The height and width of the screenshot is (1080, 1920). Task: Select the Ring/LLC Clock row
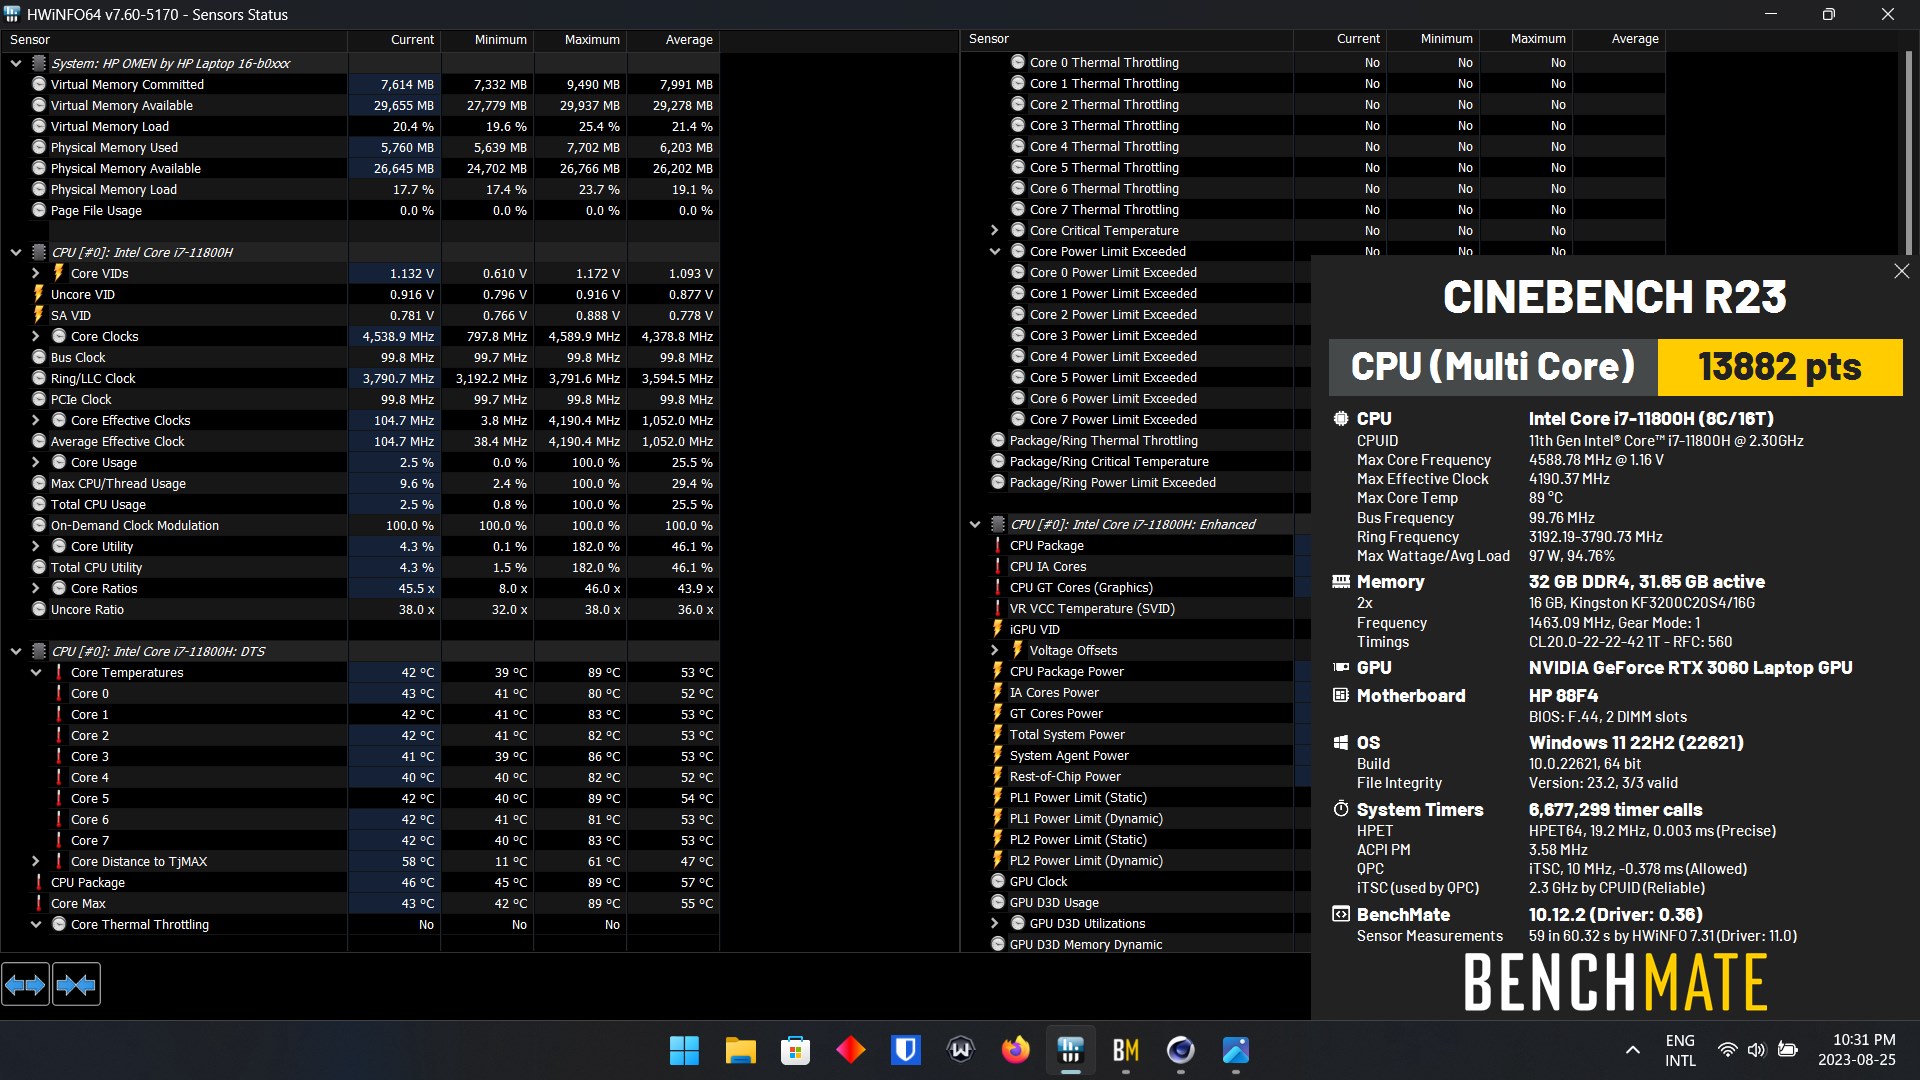pyautogui.click(x=360, y=378)
